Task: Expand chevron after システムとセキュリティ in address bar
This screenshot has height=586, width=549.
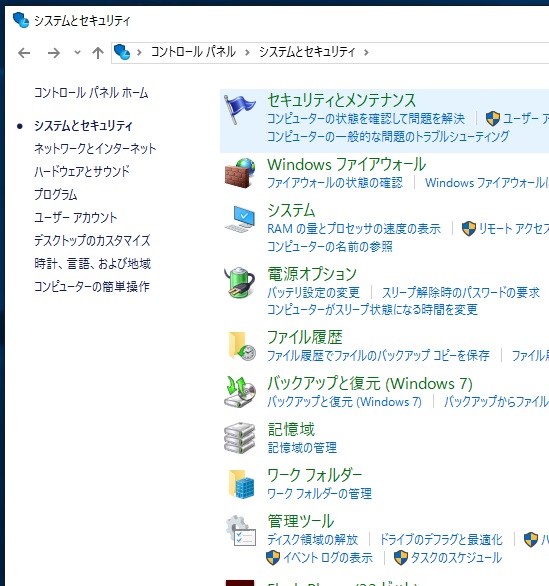Action: point(366,52)
